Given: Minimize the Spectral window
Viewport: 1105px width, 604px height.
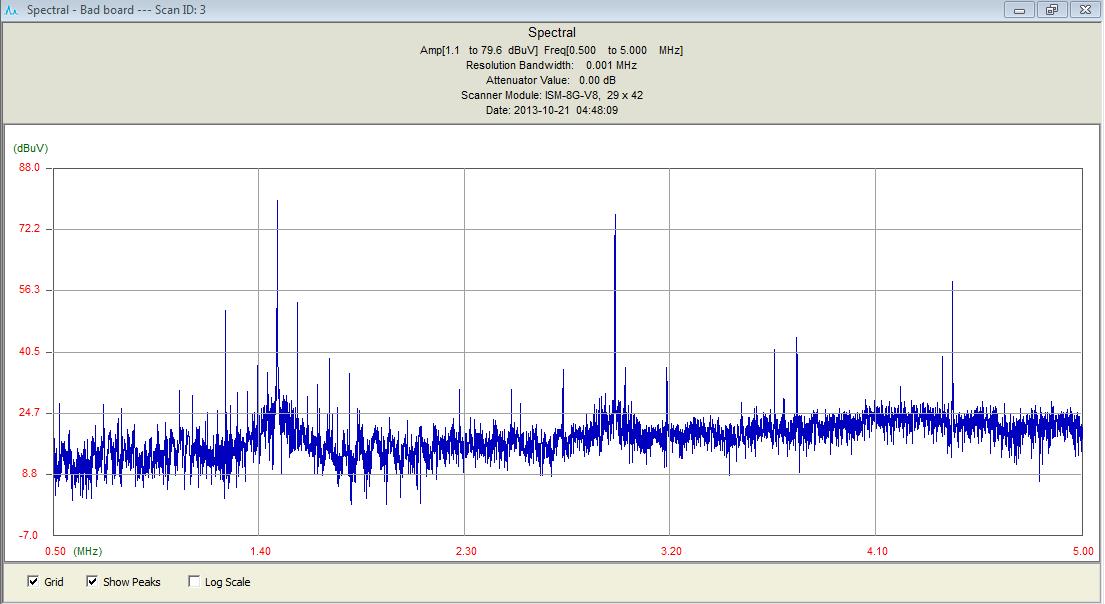Looking at the screenshot, I should [1021, 10].
